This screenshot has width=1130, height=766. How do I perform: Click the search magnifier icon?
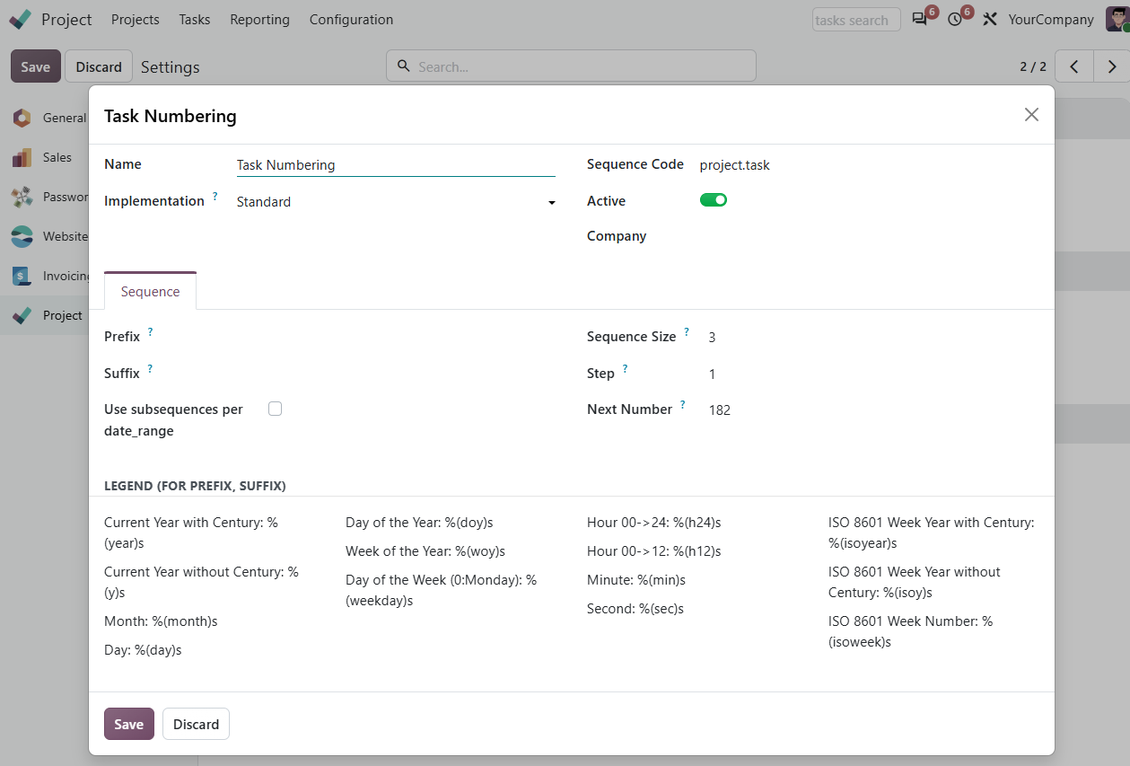click(x=404, y=66)
